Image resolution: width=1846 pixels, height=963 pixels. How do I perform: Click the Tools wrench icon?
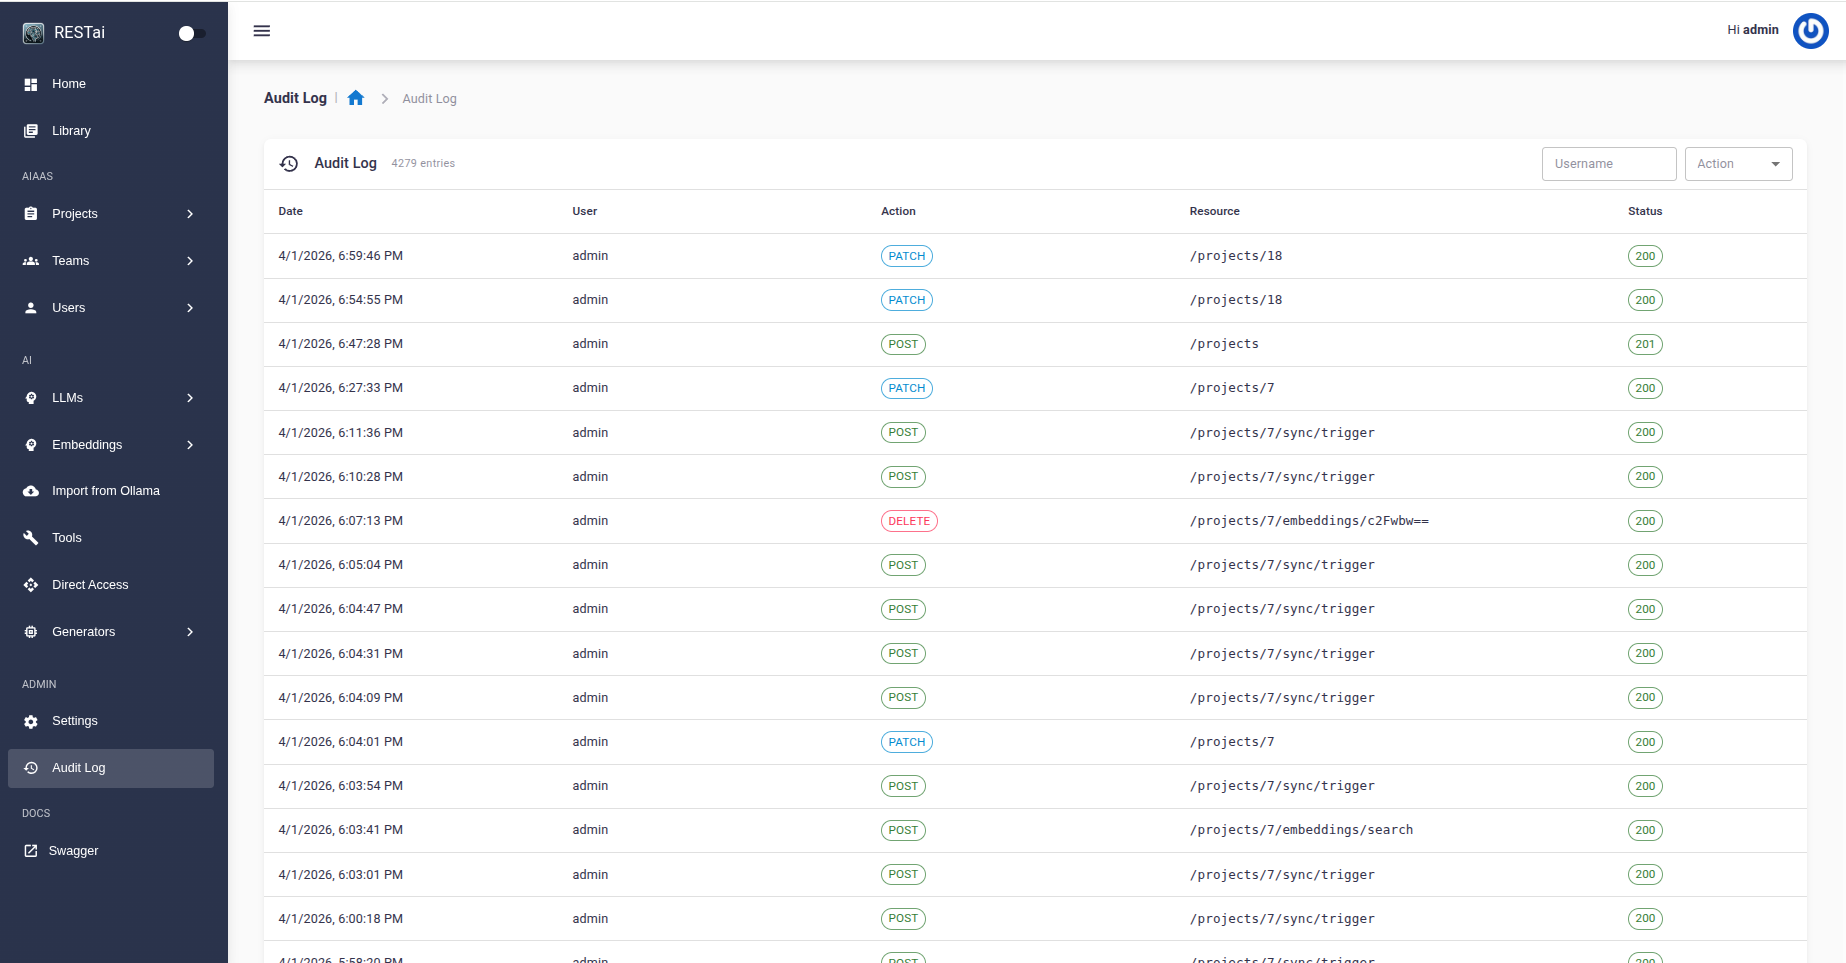[31, 538]
